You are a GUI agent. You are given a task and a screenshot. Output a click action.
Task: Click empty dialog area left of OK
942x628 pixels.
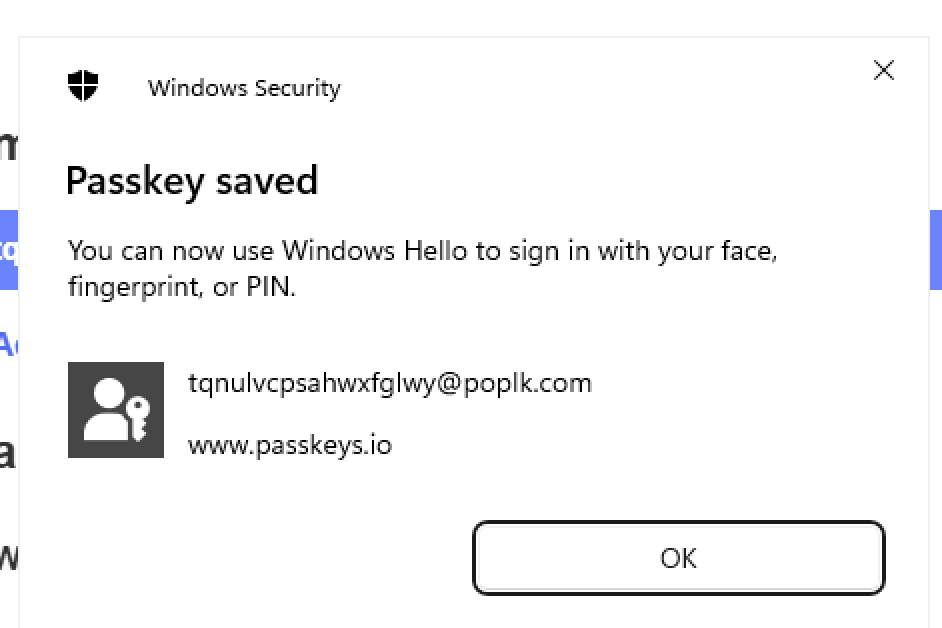tap(250, 558)
